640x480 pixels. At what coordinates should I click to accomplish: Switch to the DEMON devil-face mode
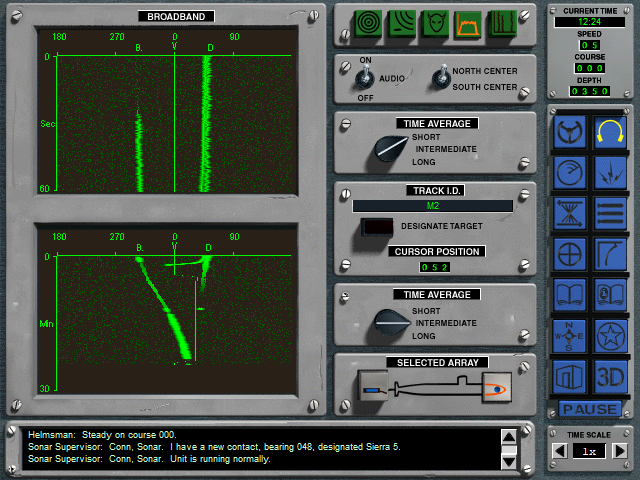click(x=435, y=23)
